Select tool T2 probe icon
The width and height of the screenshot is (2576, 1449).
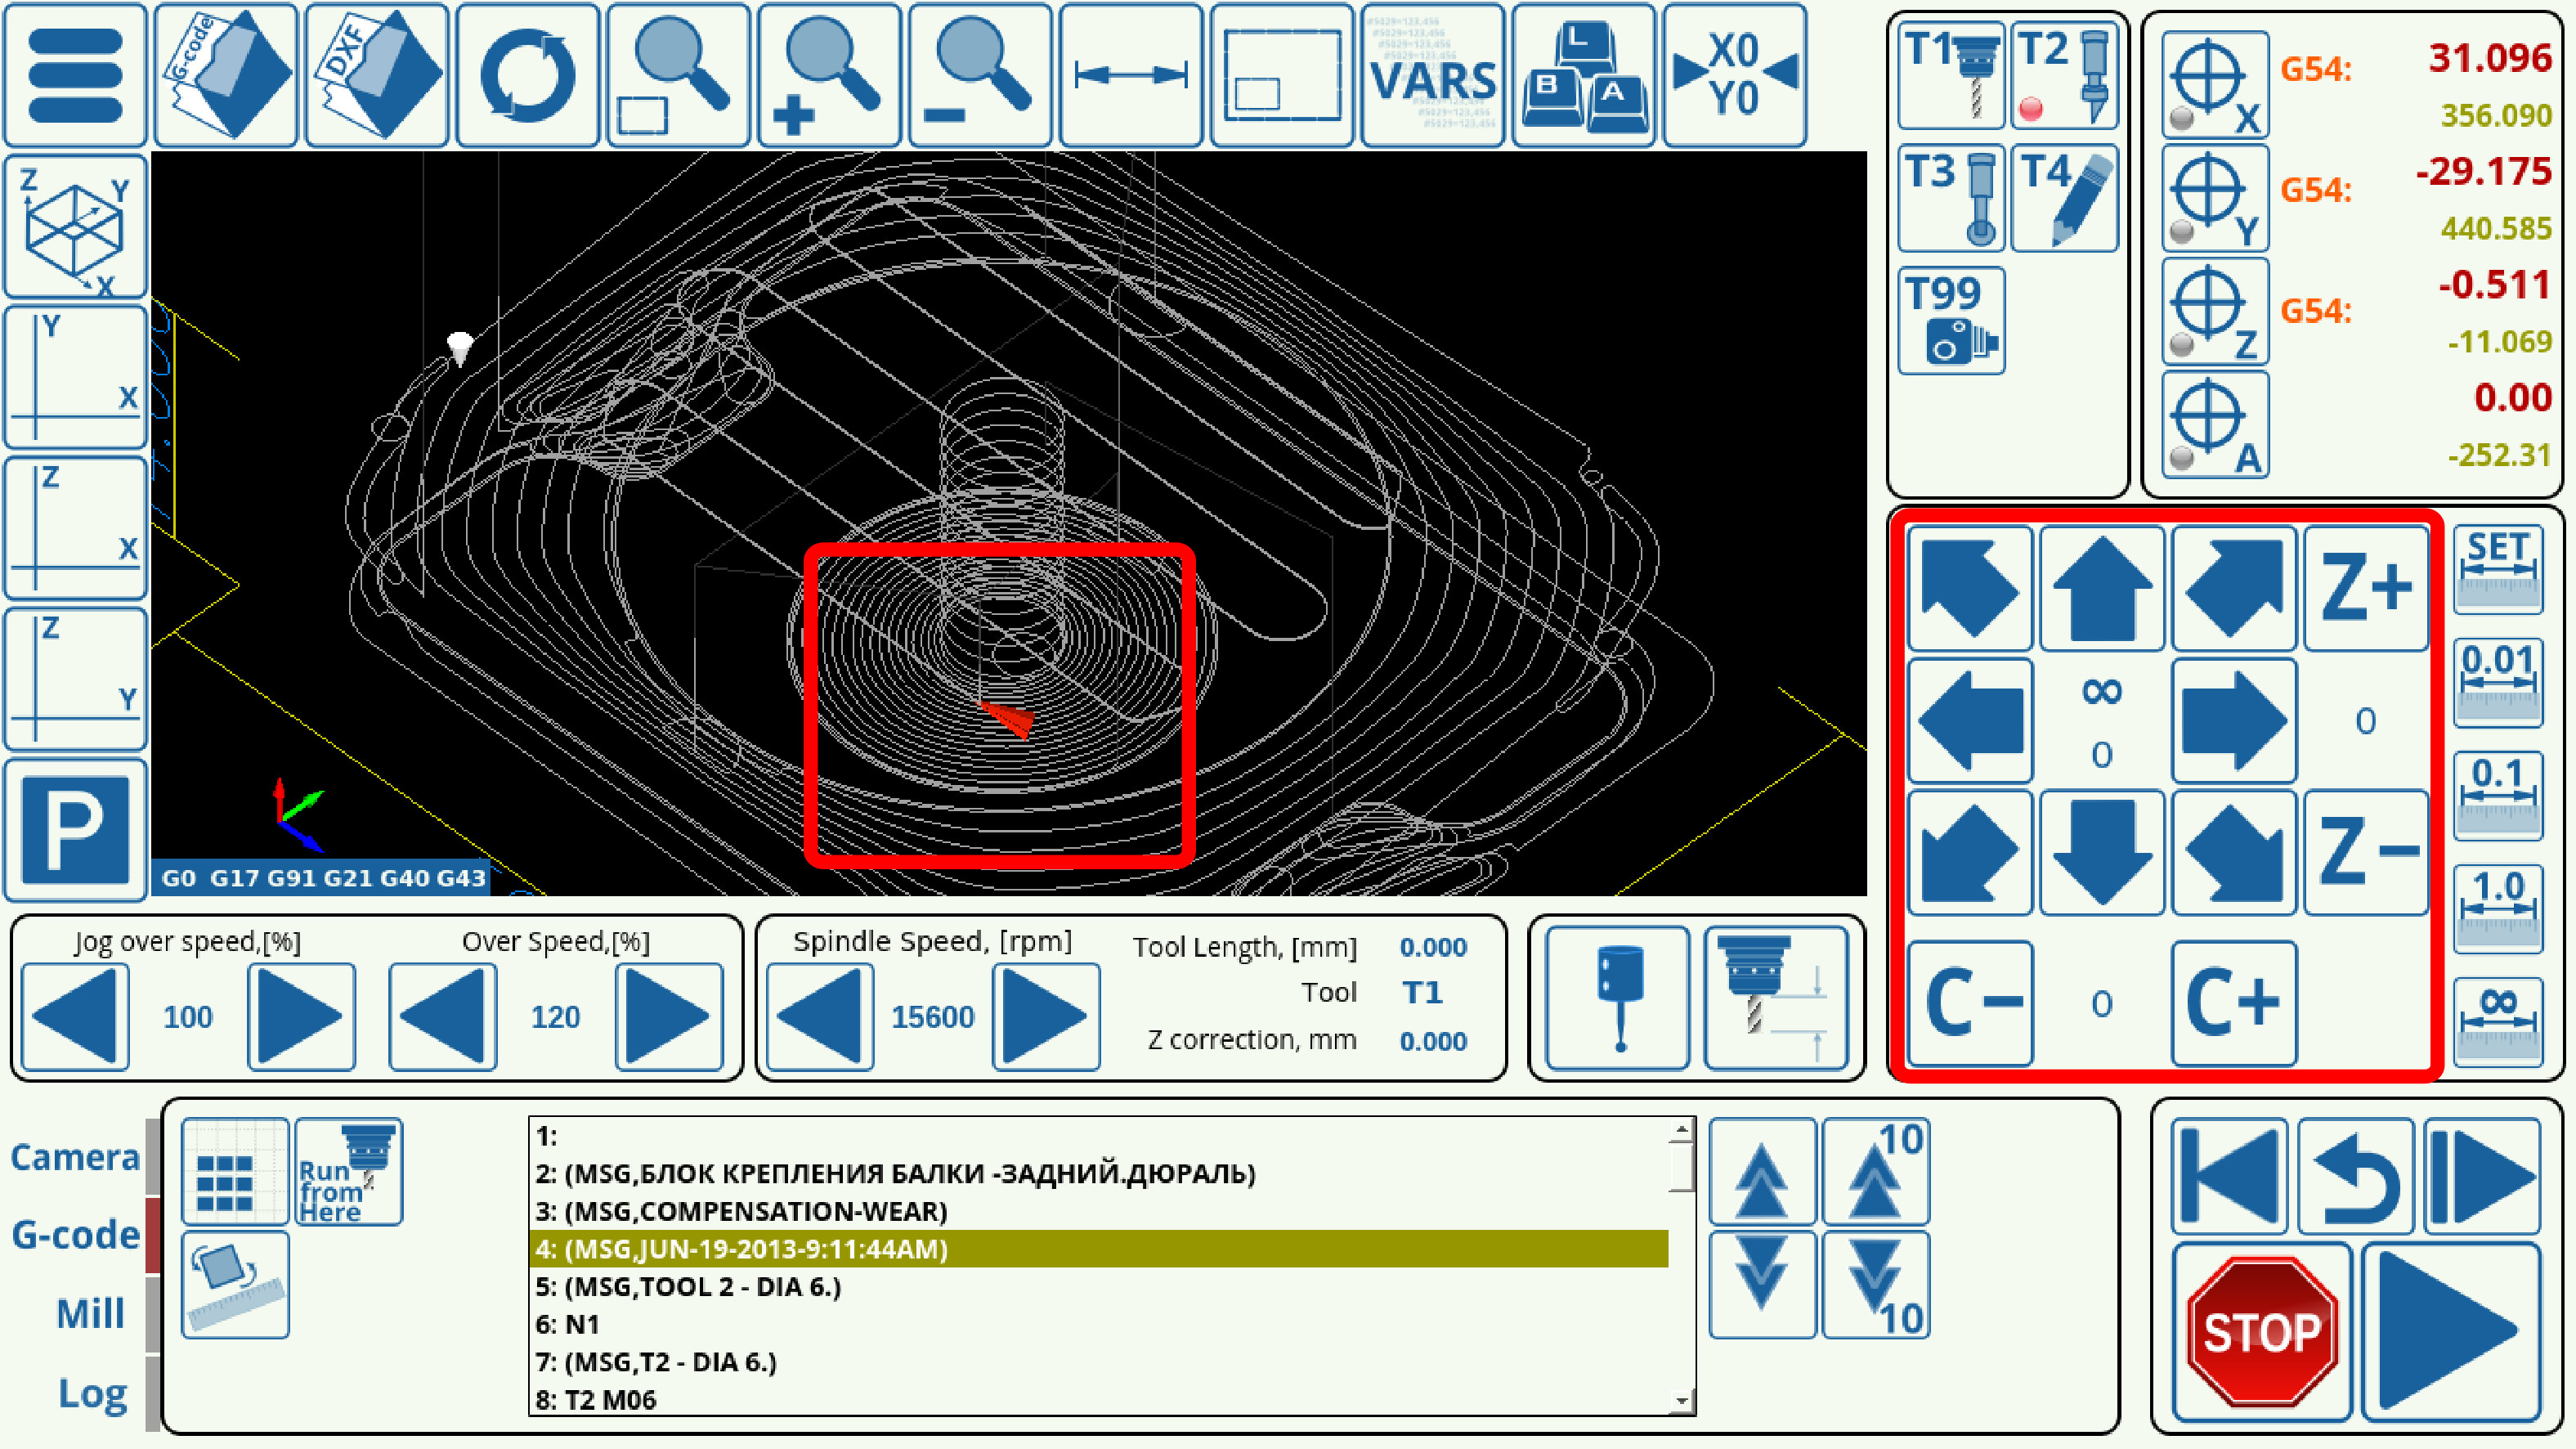[x=2064, y=76]
